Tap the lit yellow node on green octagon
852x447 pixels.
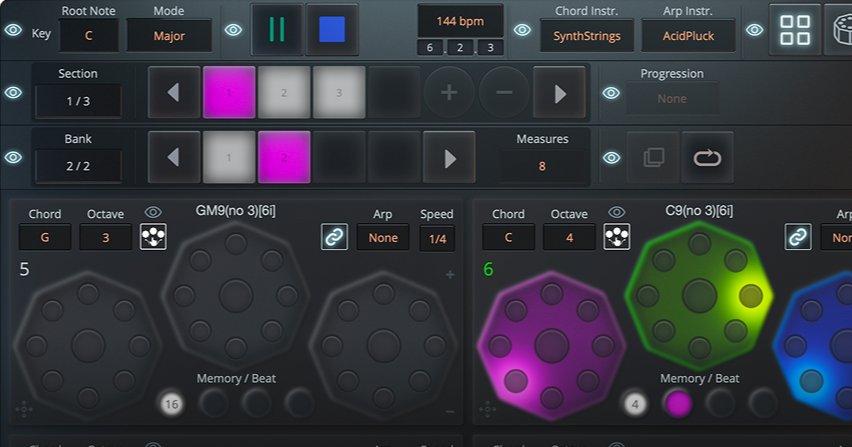(751, 296)
